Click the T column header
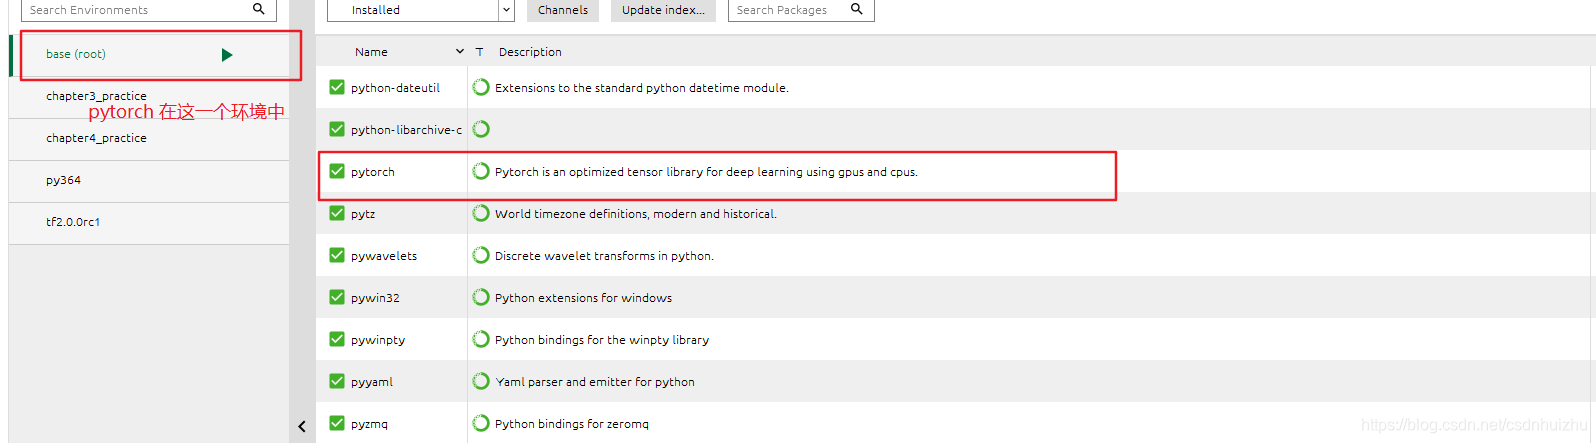 (x=479, y=51)
